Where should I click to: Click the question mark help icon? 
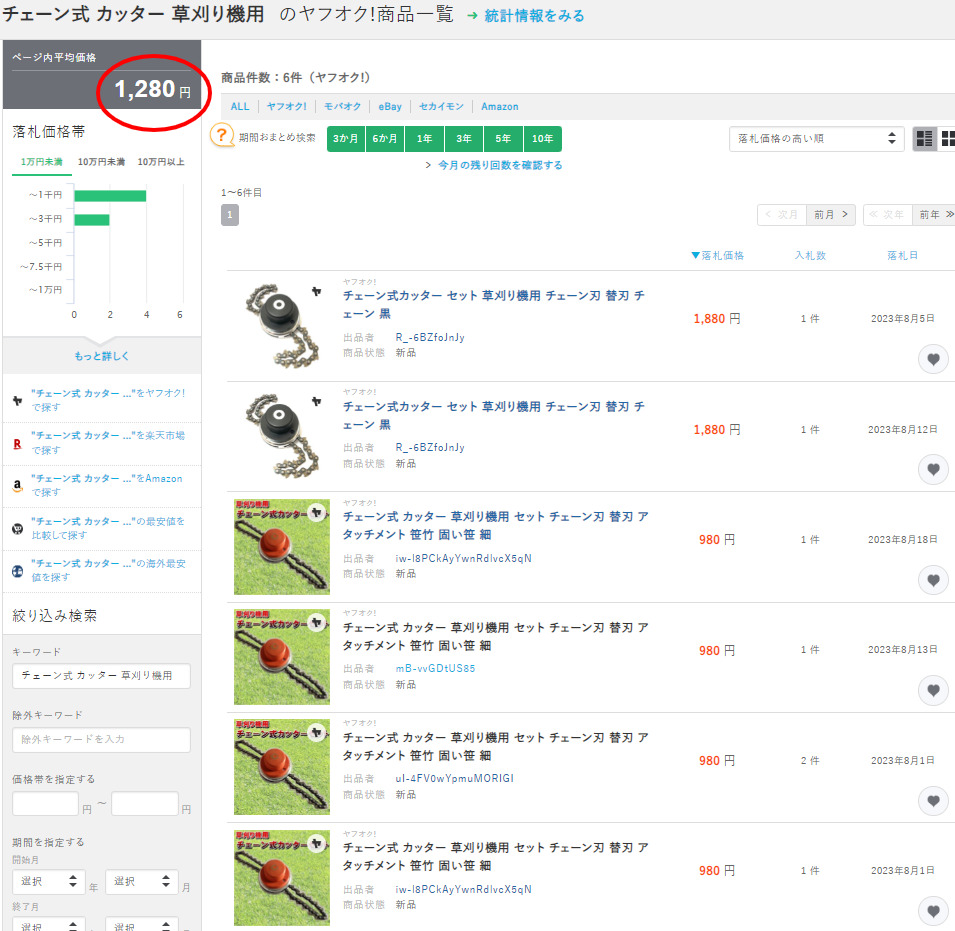pyautogui.click(x=222, y=136)
